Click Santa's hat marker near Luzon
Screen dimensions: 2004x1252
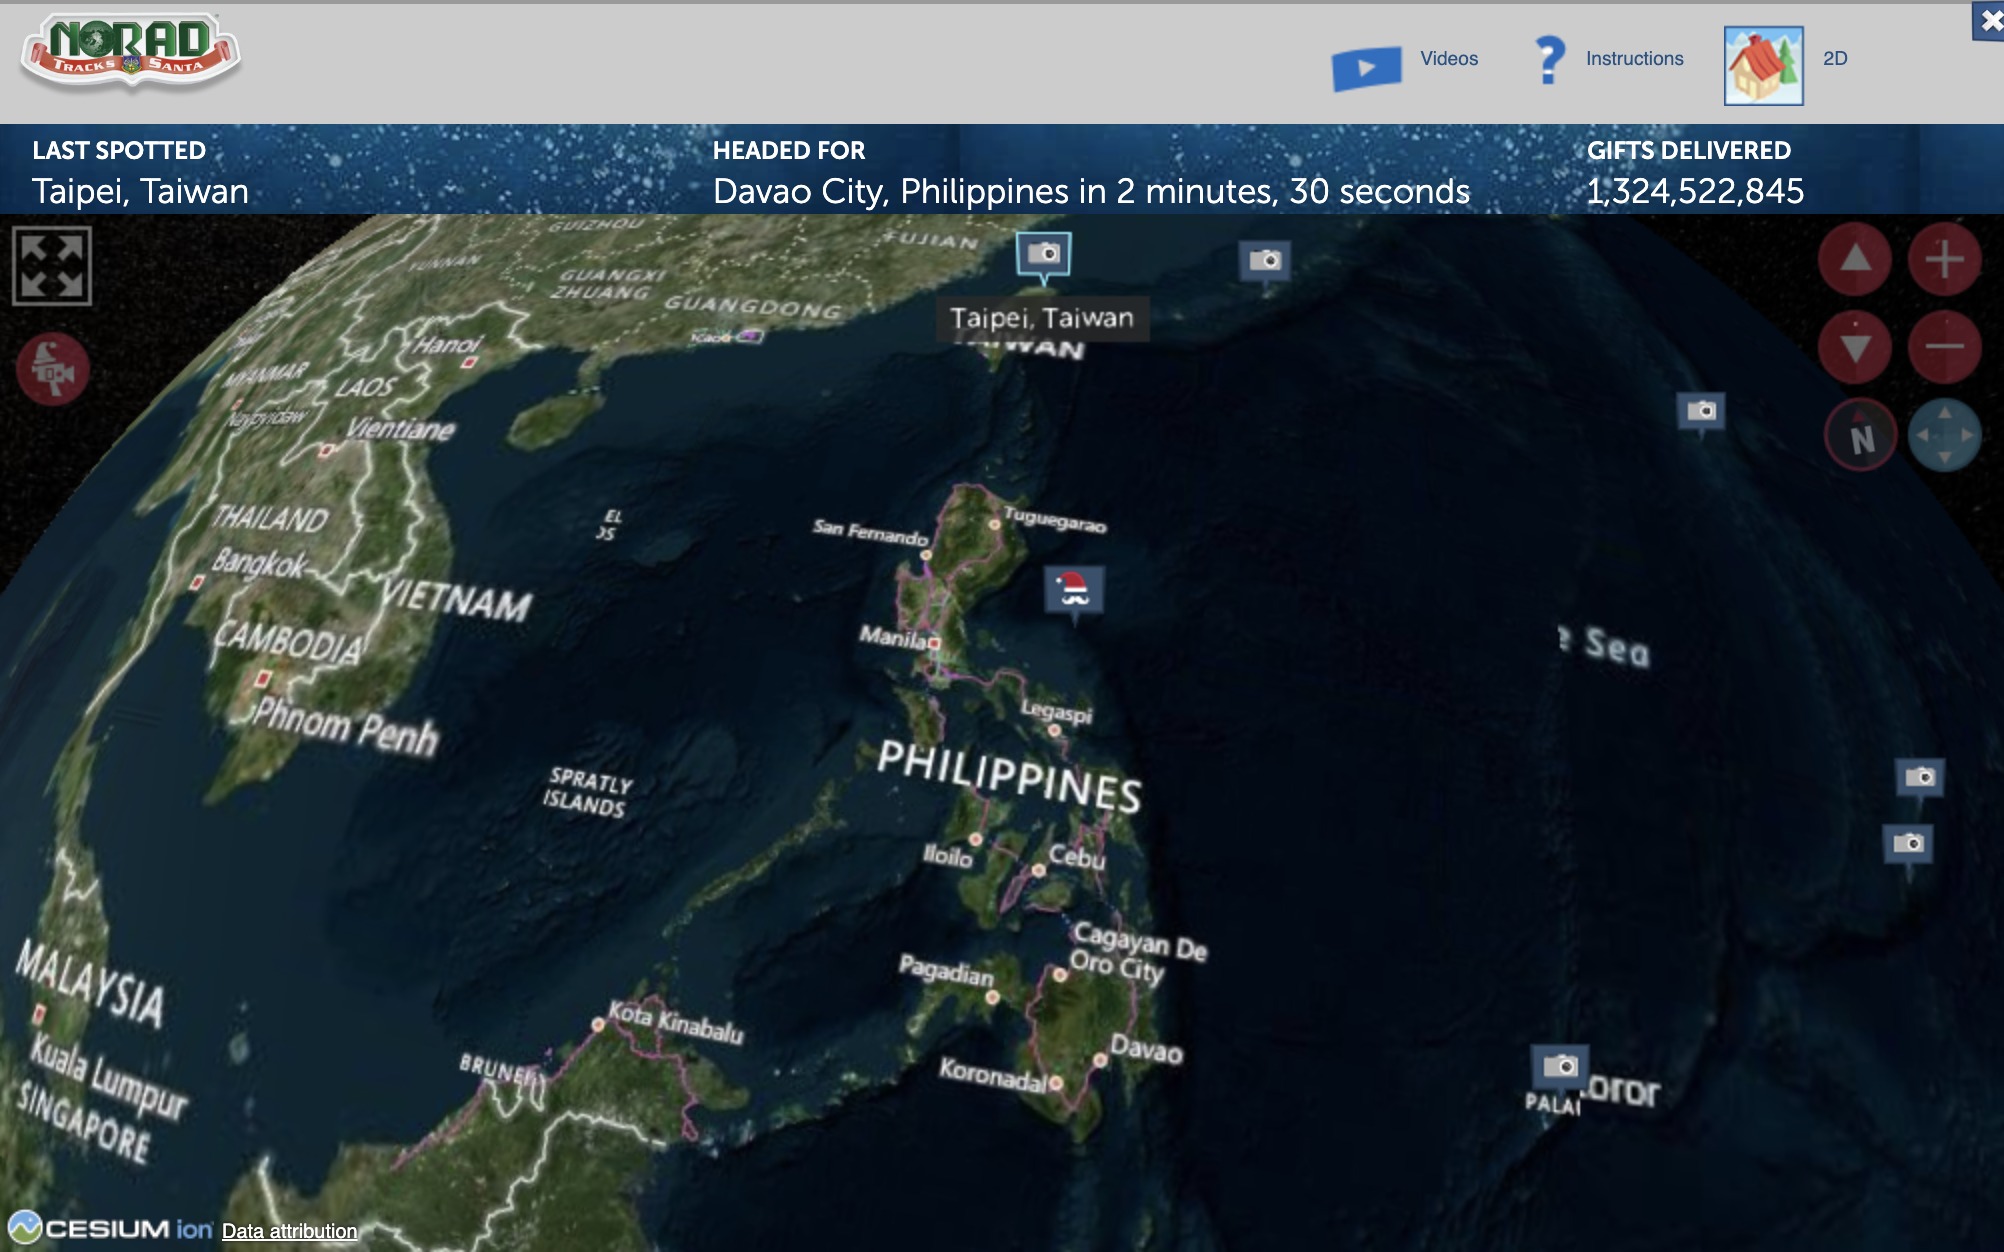tap(1074, 592)
